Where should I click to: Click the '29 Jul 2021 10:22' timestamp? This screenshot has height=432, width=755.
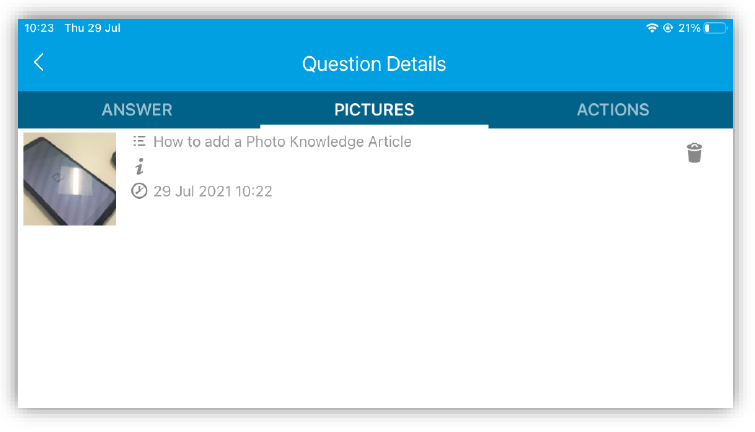[x=212, y=191]
